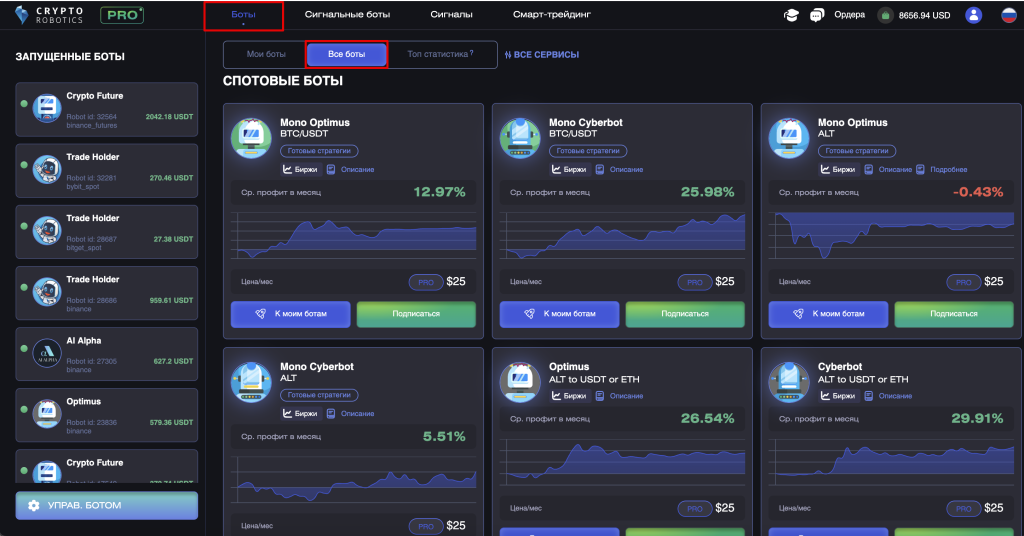The height and width of the screenshot is (536, 1024).
Task: Click Биржи chart icon on Mono Optimus BTC/USDT
Action: pyautogui.click(x=287, y=169)
